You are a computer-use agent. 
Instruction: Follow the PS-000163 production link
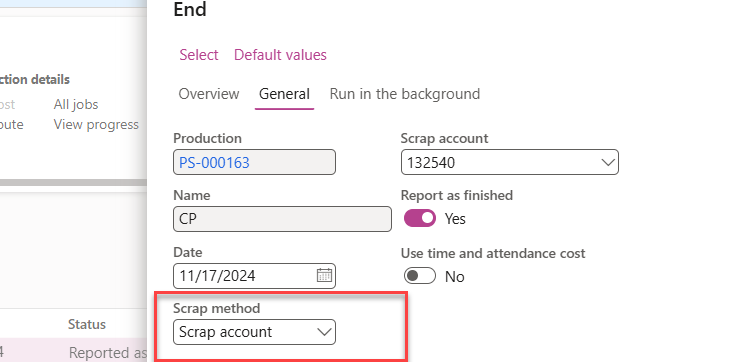[x=214, y=163]
